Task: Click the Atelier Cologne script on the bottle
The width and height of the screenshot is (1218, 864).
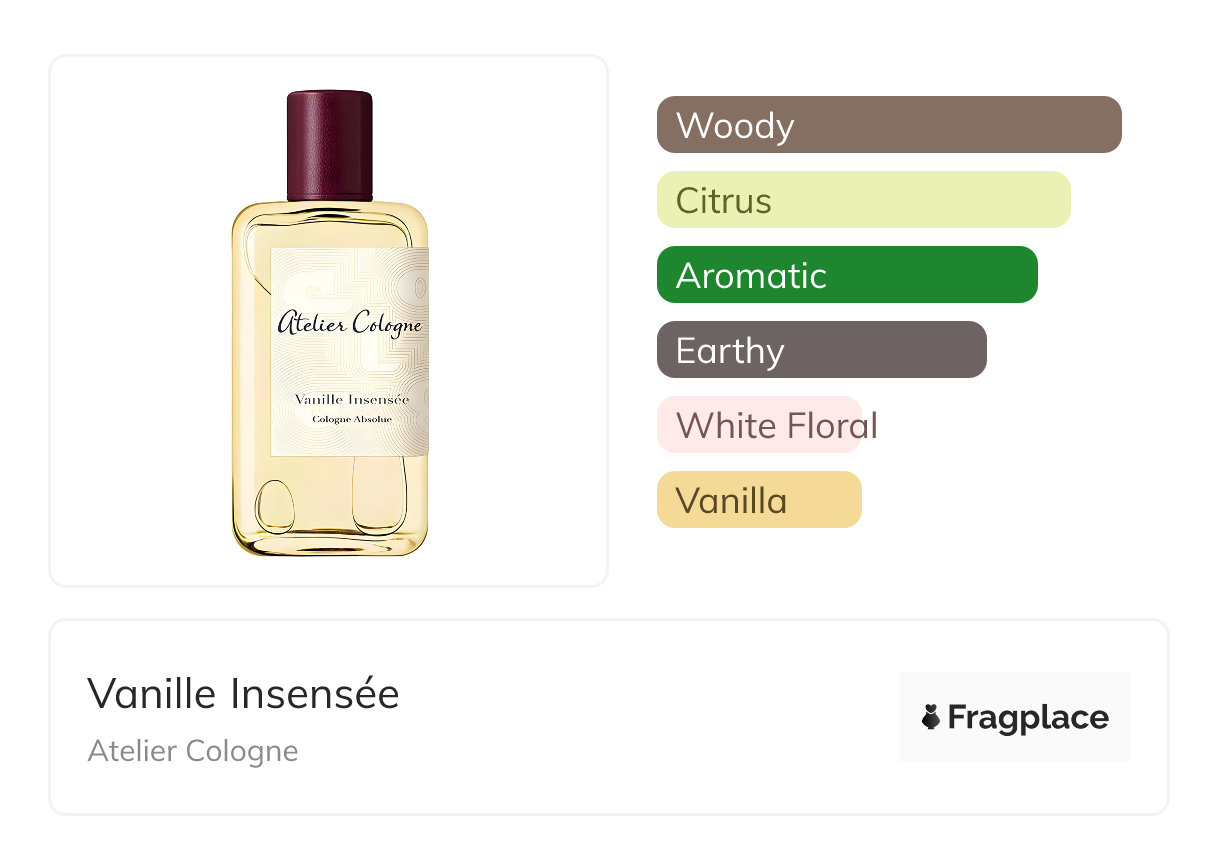Action: tap(349, 324)
